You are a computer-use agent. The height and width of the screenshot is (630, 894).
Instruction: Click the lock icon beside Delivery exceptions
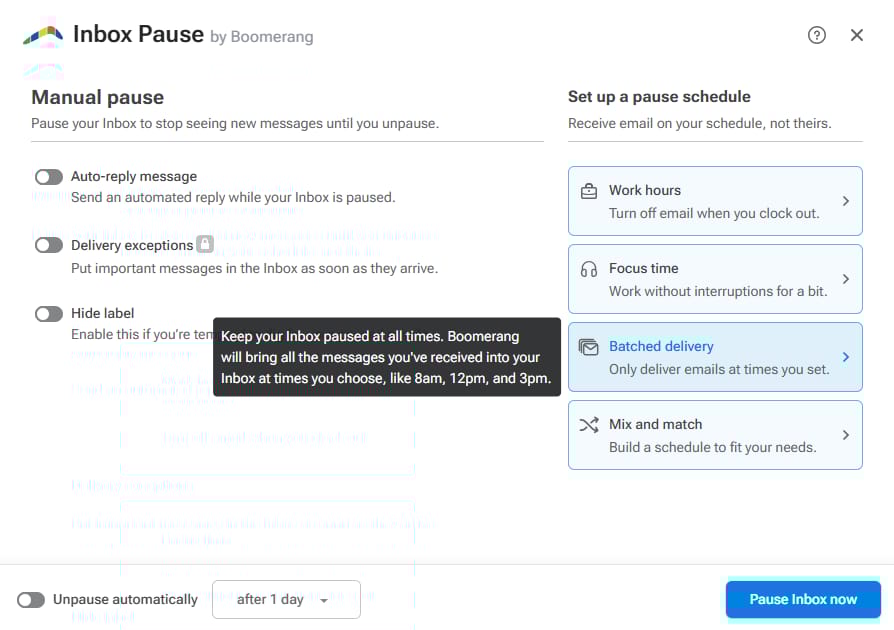pos(204,244)
